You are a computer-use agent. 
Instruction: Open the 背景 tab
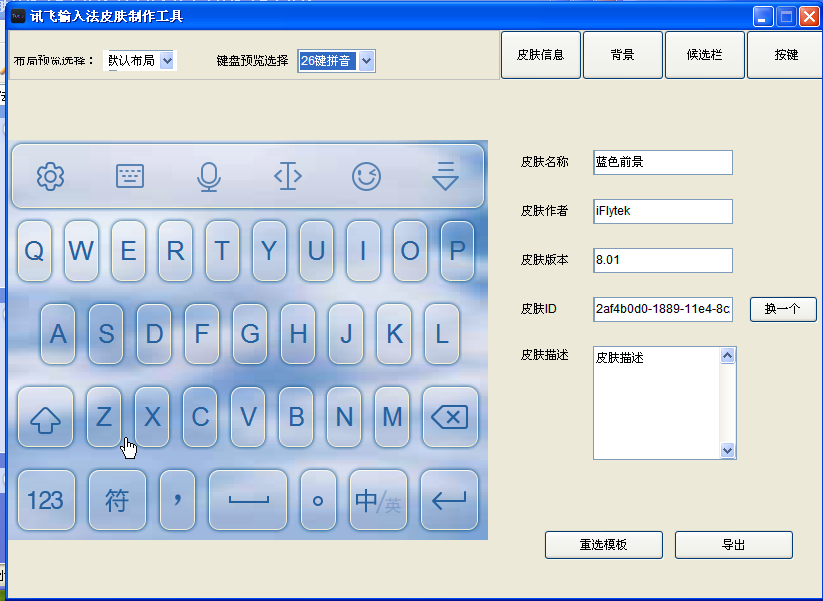pyautogui.click(x=623, y=55)
